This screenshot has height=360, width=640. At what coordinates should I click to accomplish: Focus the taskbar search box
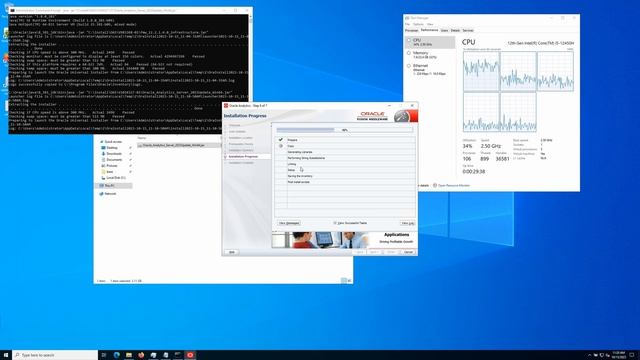click(55, 355)
